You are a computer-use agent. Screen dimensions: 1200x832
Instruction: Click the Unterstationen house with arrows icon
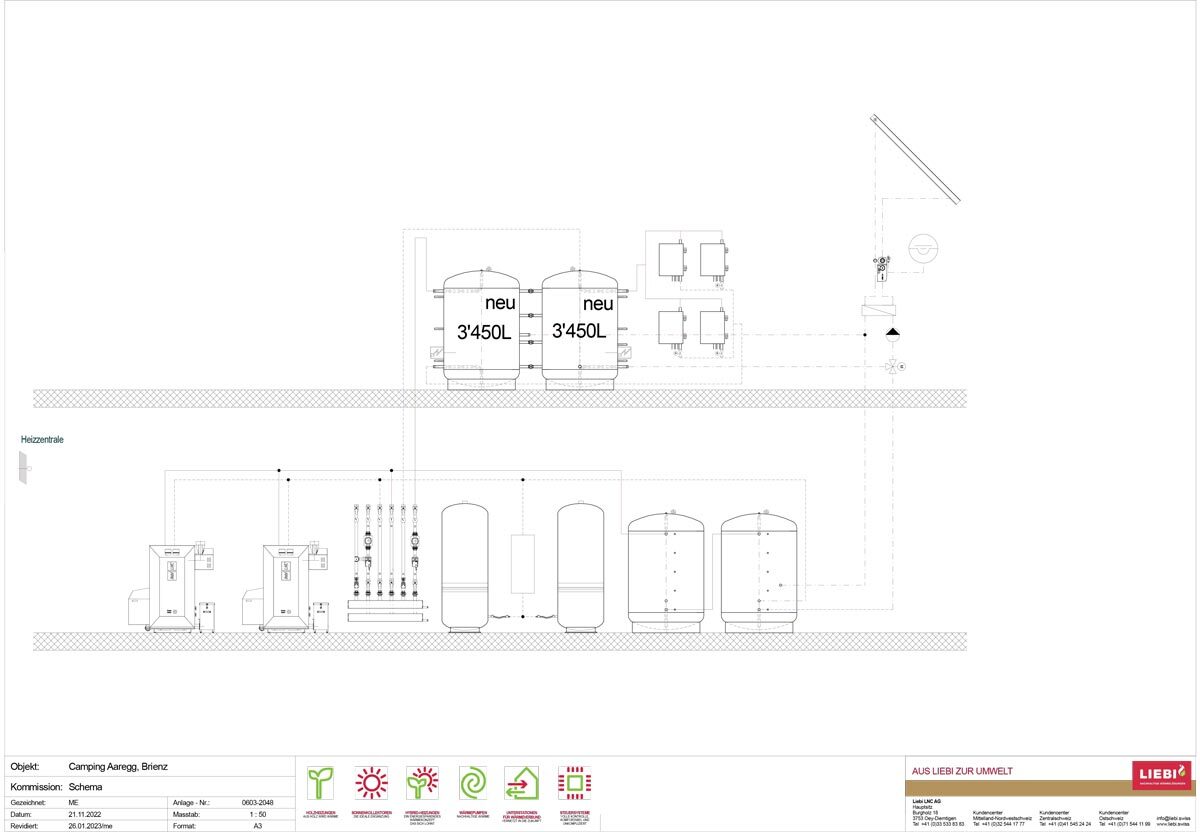[522, 782]
